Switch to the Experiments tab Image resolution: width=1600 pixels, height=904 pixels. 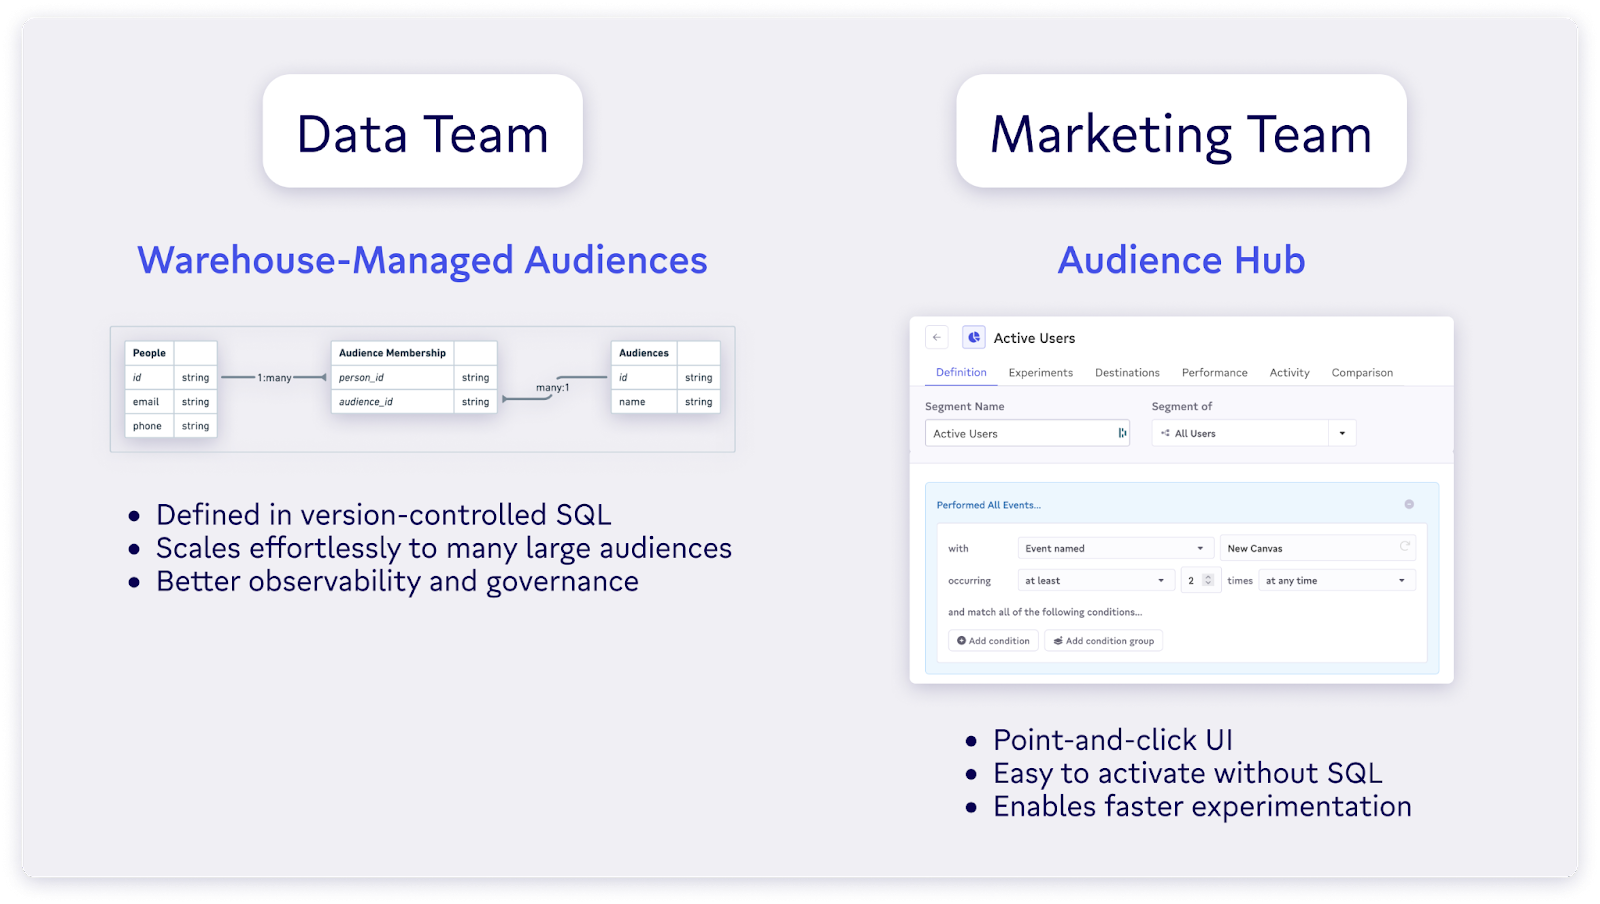point(1040,373)
